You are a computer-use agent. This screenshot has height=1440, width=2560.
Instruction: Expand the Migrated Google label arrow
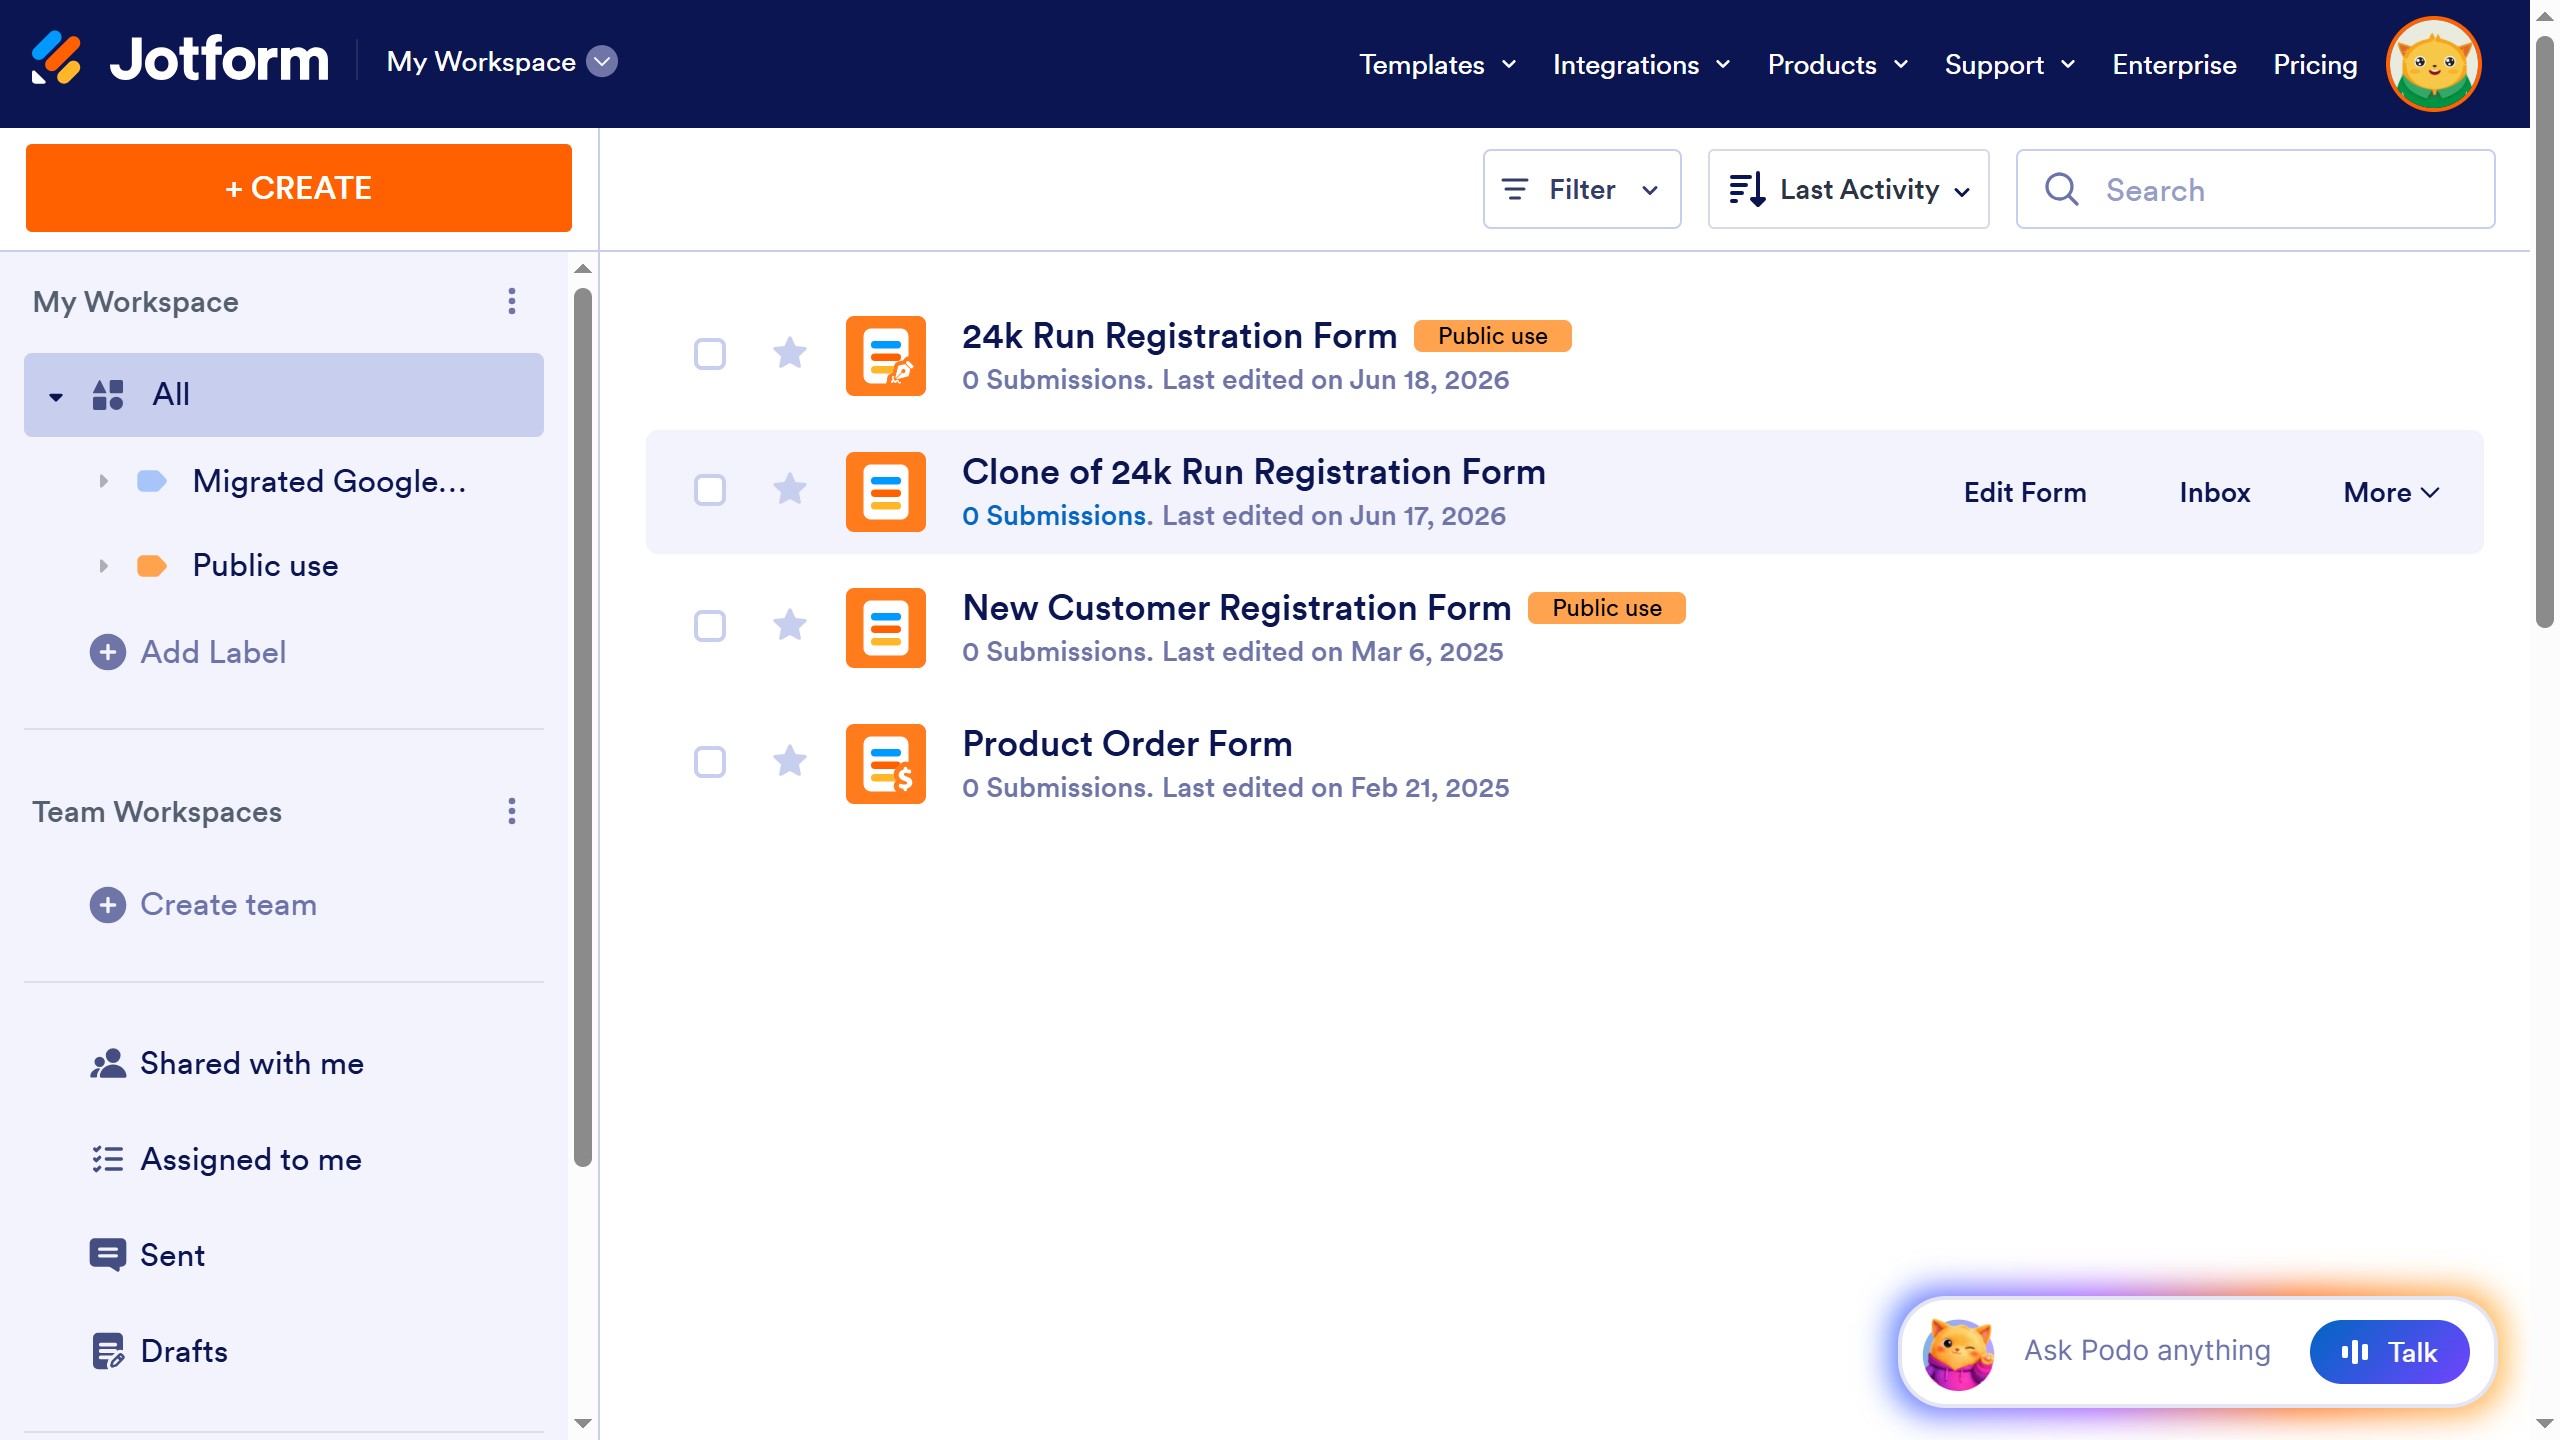coord(103,481)
